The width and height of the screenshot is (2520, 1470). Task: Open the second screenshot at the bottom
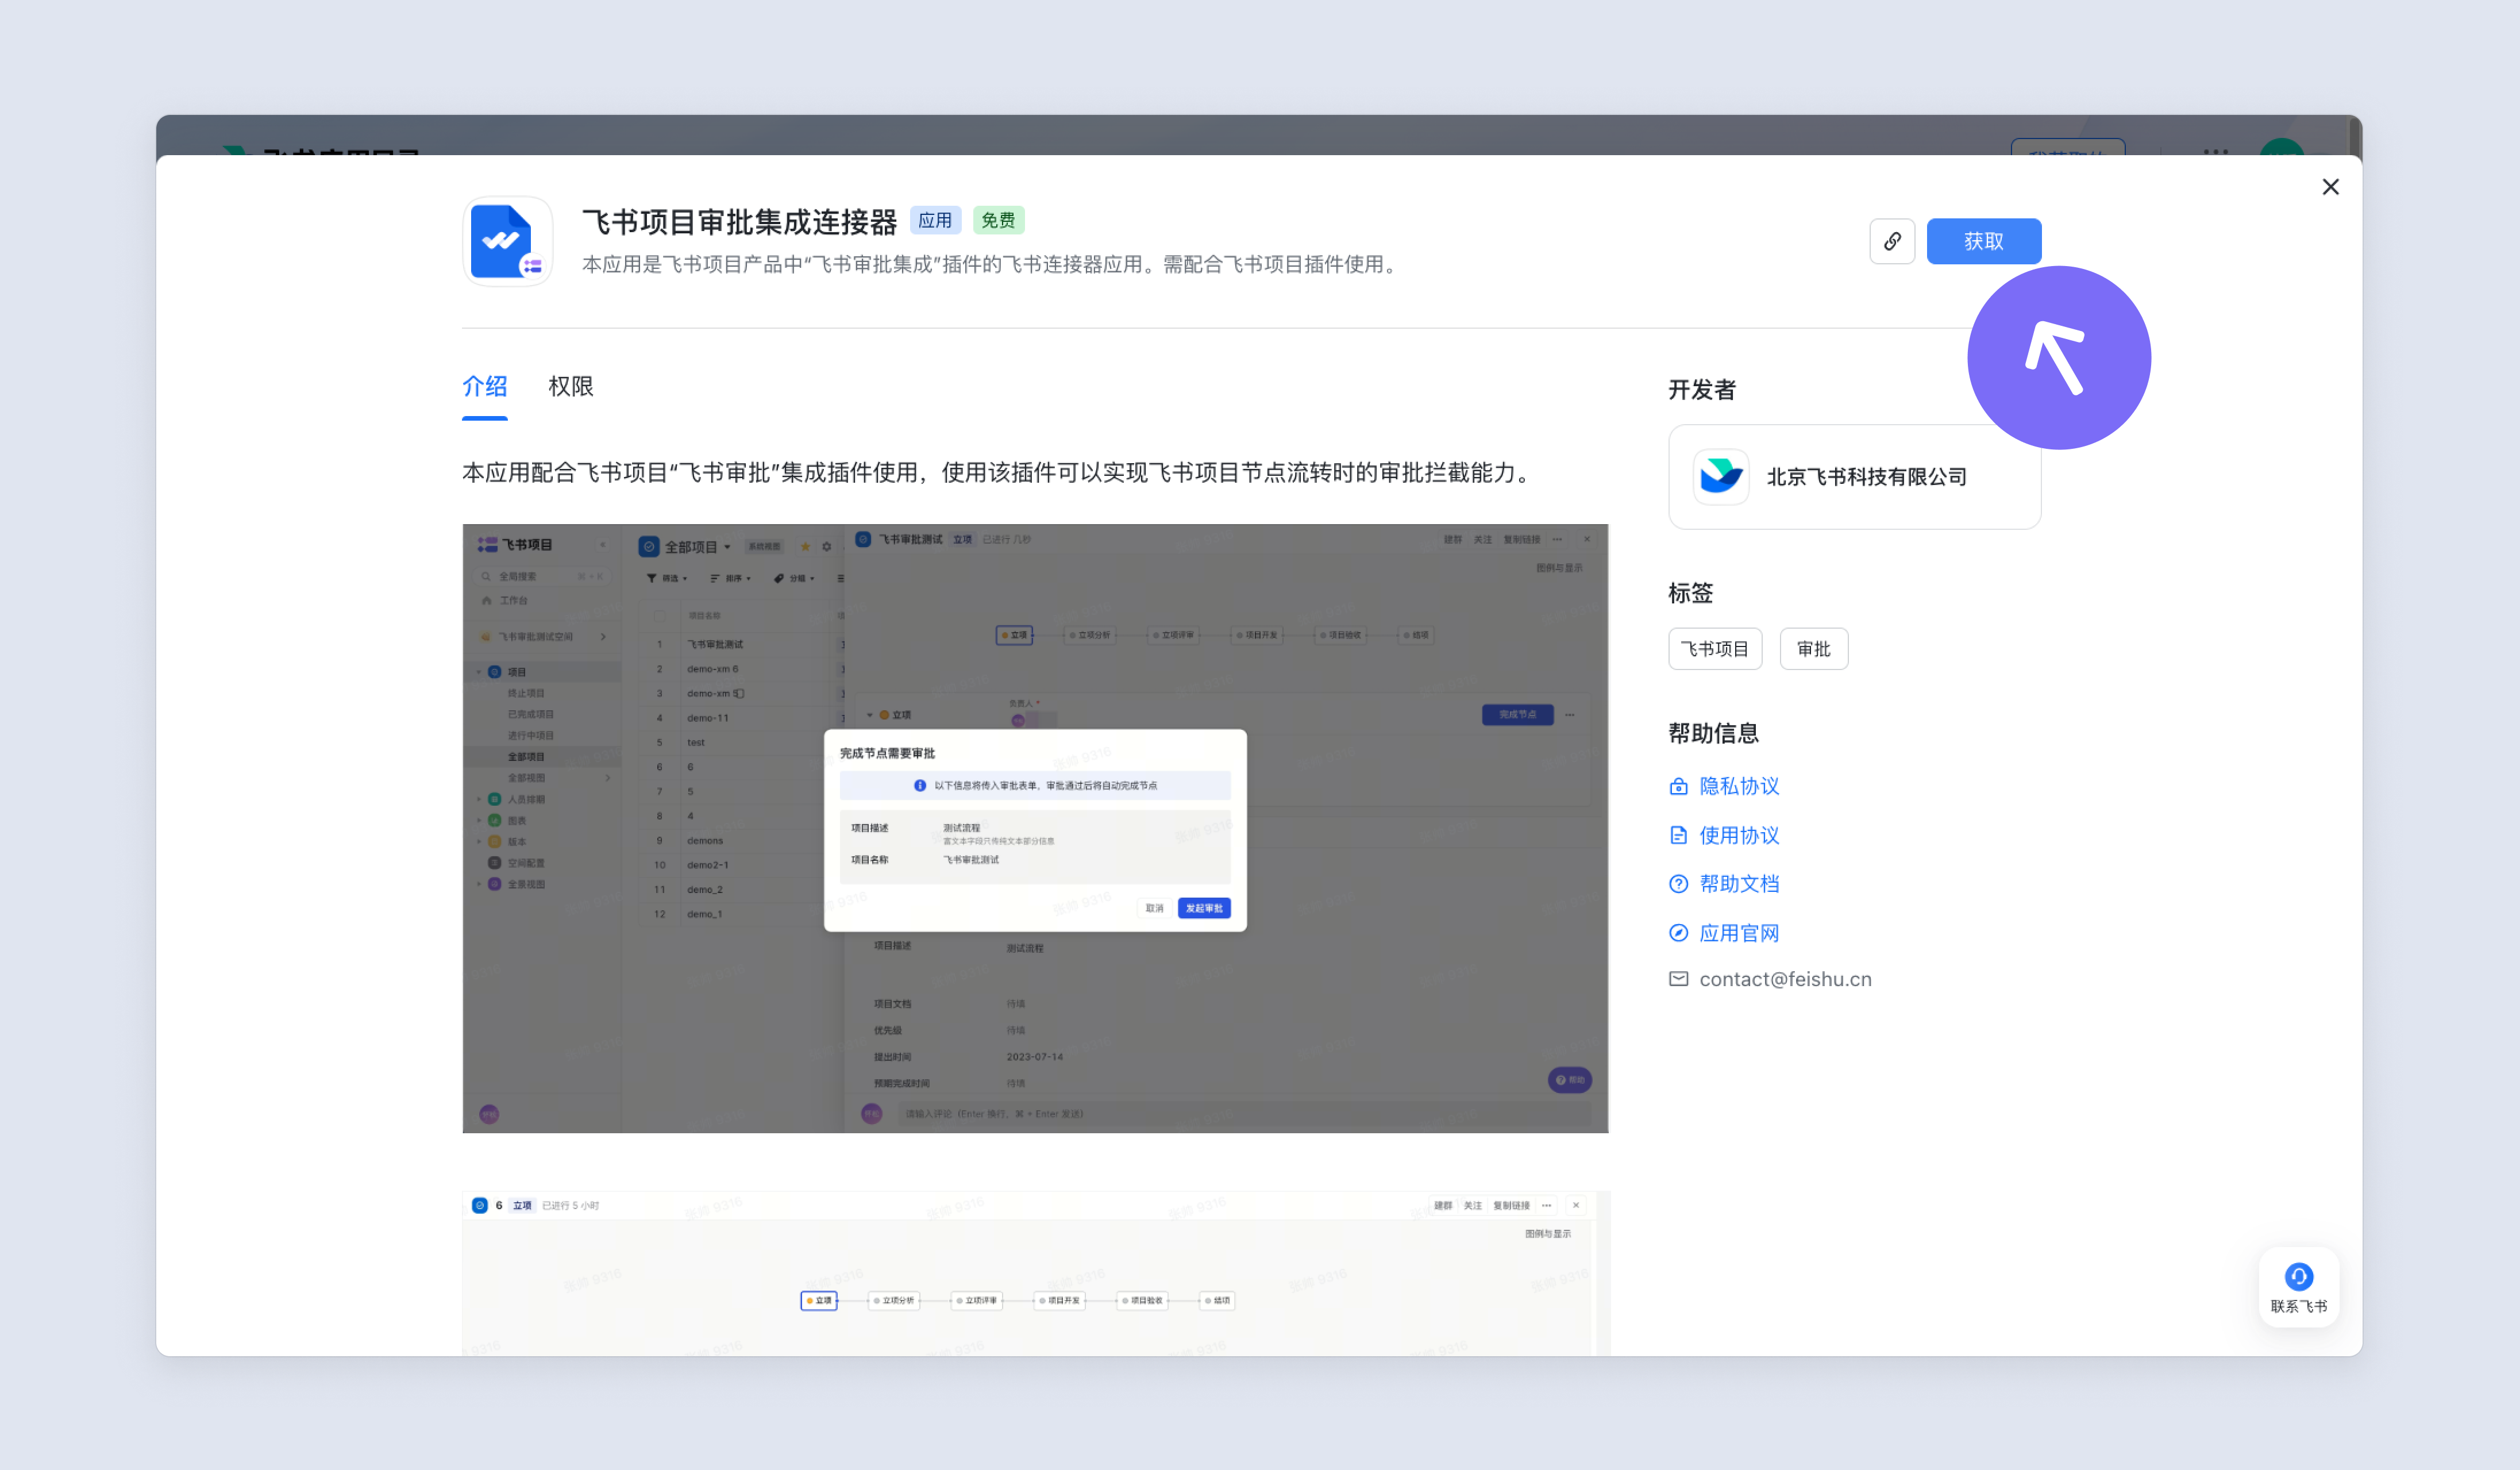1035,1273
